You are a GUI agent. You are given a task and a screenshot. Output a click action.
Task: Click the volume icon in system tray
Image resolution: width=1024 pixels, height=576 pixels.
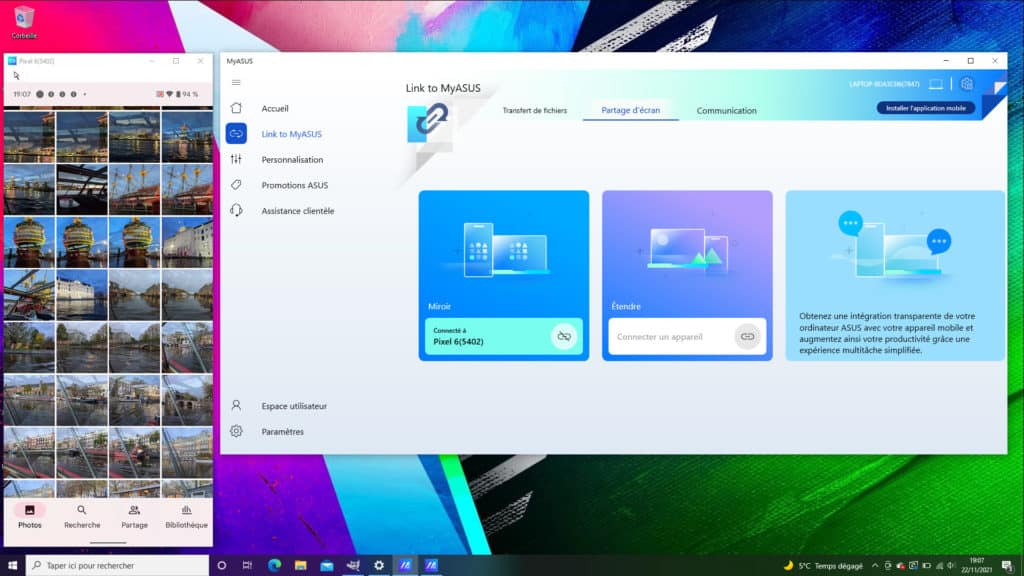[x=952, y=566]
